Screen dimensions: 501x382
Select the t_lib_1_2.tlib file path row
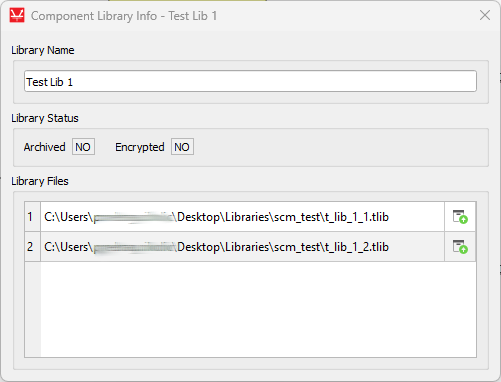tap(242, 247)
